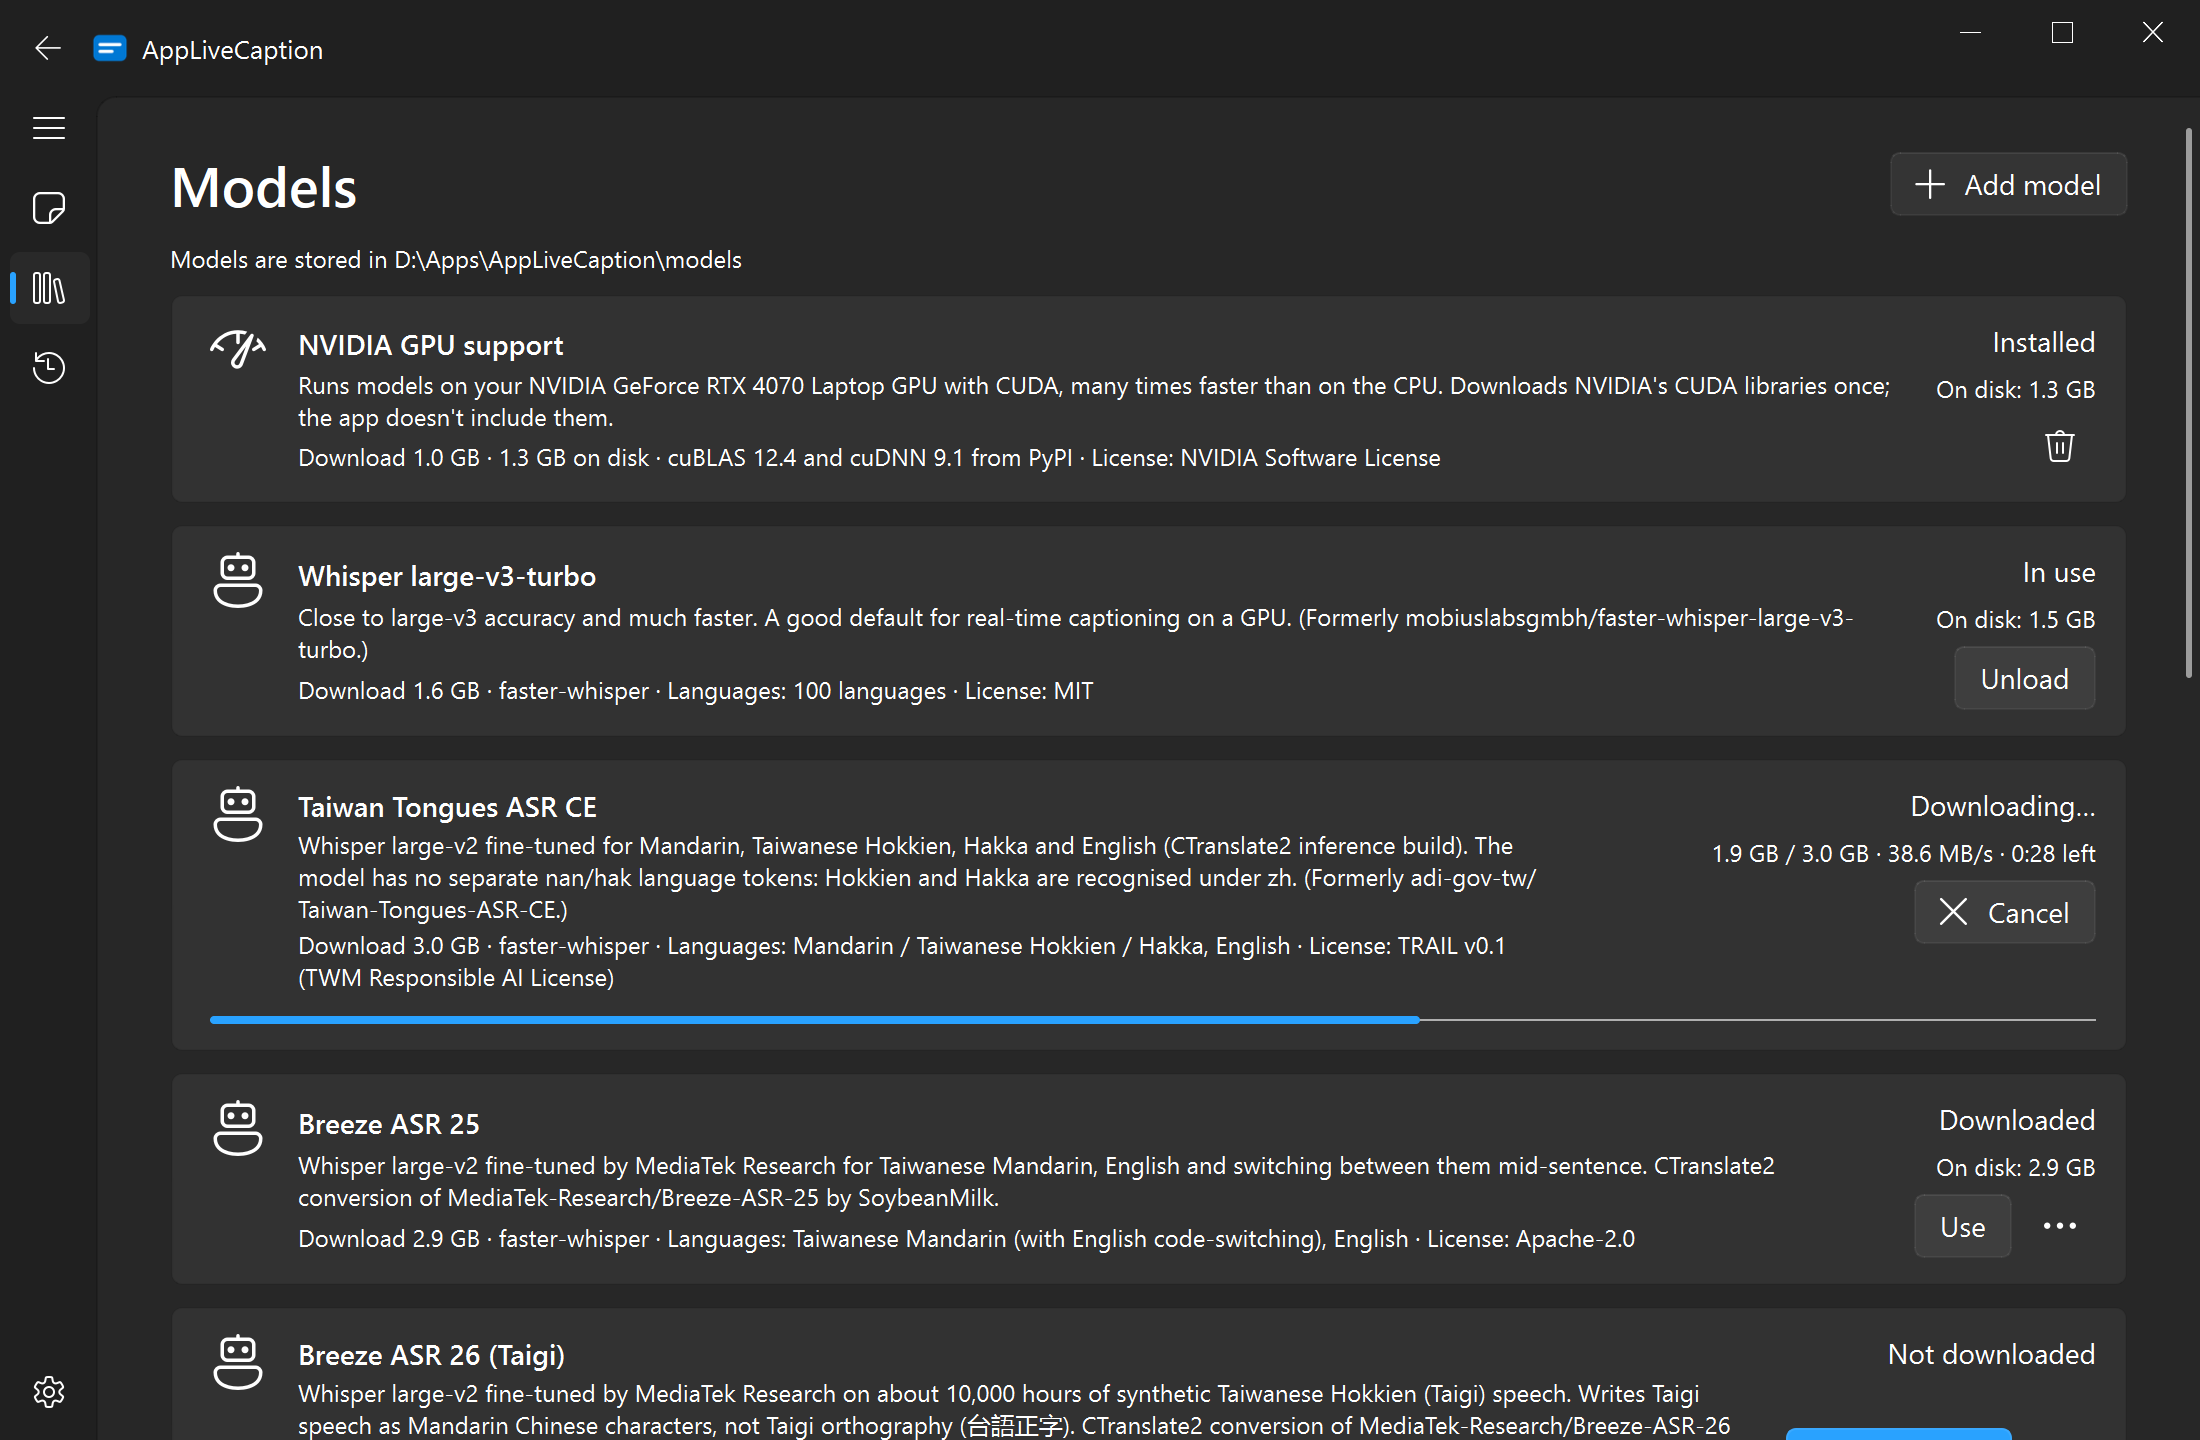Viewport: 2200px width, 1440px height.
Task: Select the Taiwan Tongues ASR CE title
Action: pyautogui.click(x=447, y=807)
